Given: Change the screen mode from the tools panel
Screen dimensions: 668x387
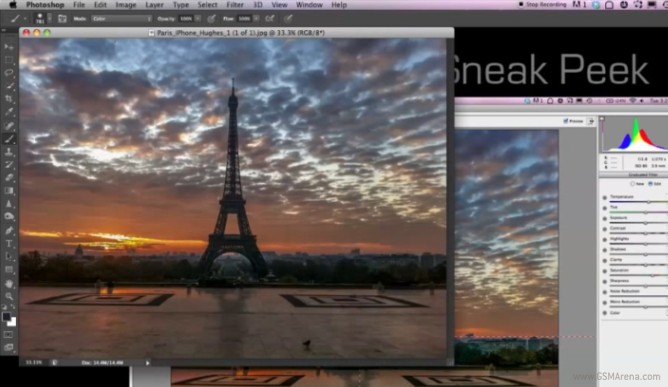Looking at the screenshot, I should (x=9, y=348).
